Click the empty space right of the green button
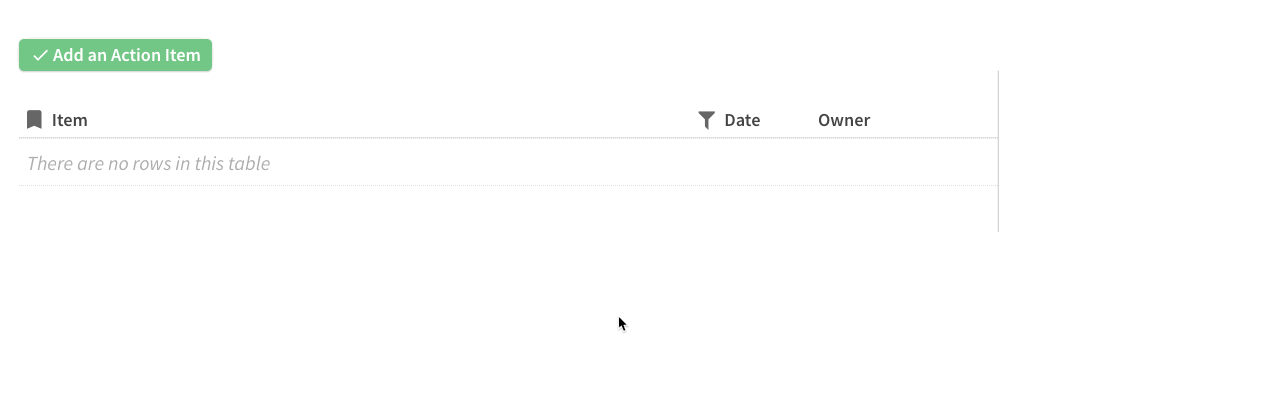This screenshot has width=1283, height=393. tap(600, 55)
